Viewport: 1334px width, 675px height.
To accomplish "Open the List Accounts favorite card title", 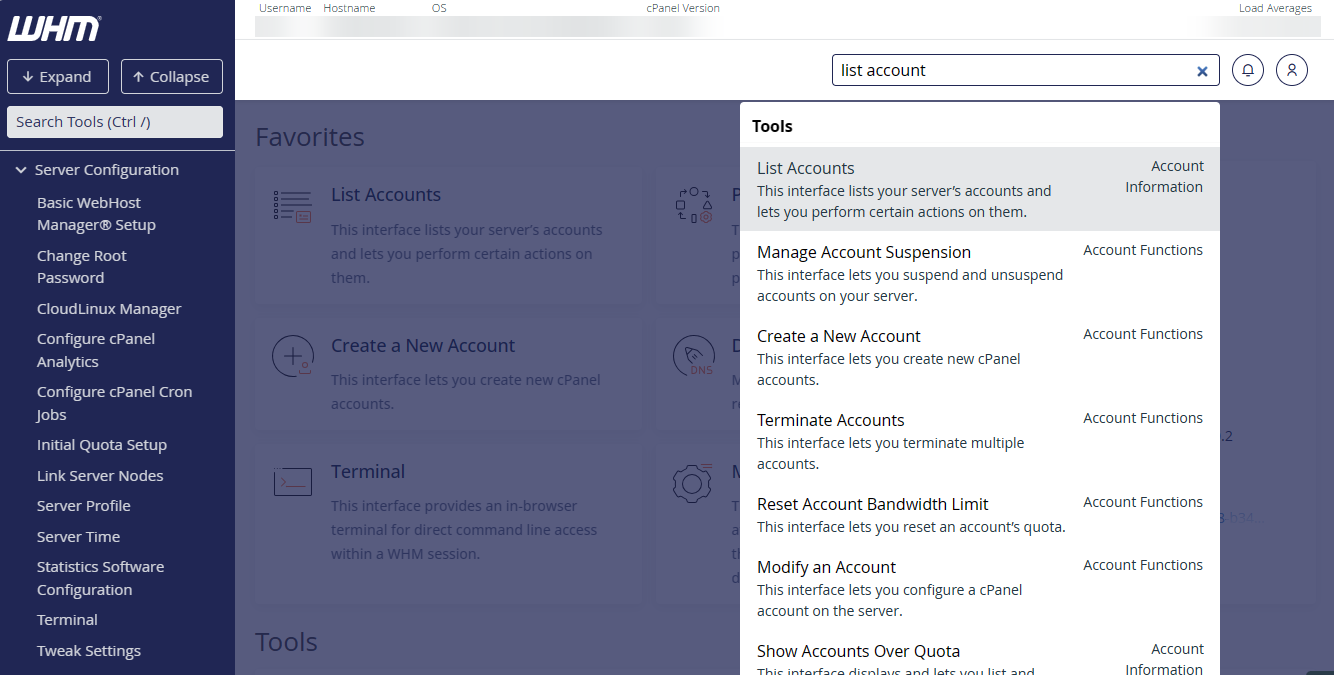I will coord(386,195).
